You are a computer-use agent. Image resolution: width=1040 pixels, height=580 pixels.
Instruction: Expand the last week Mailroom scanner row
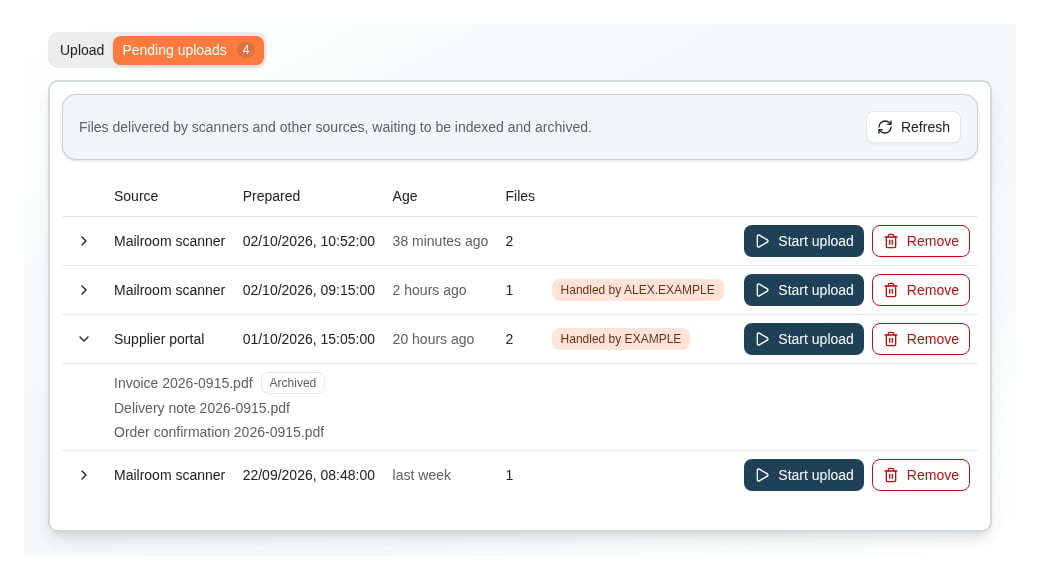(x=84, y=475)
